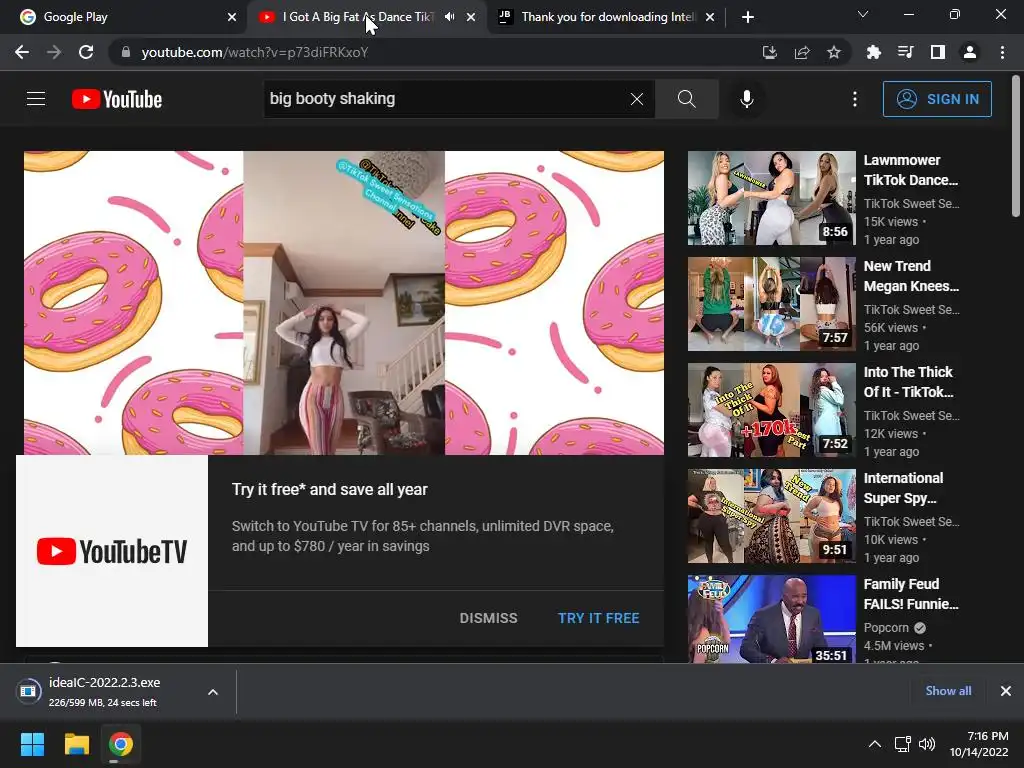Click the SIGN IN button
This screenshot has height=768, width=1024.
[x=937, y=99]
